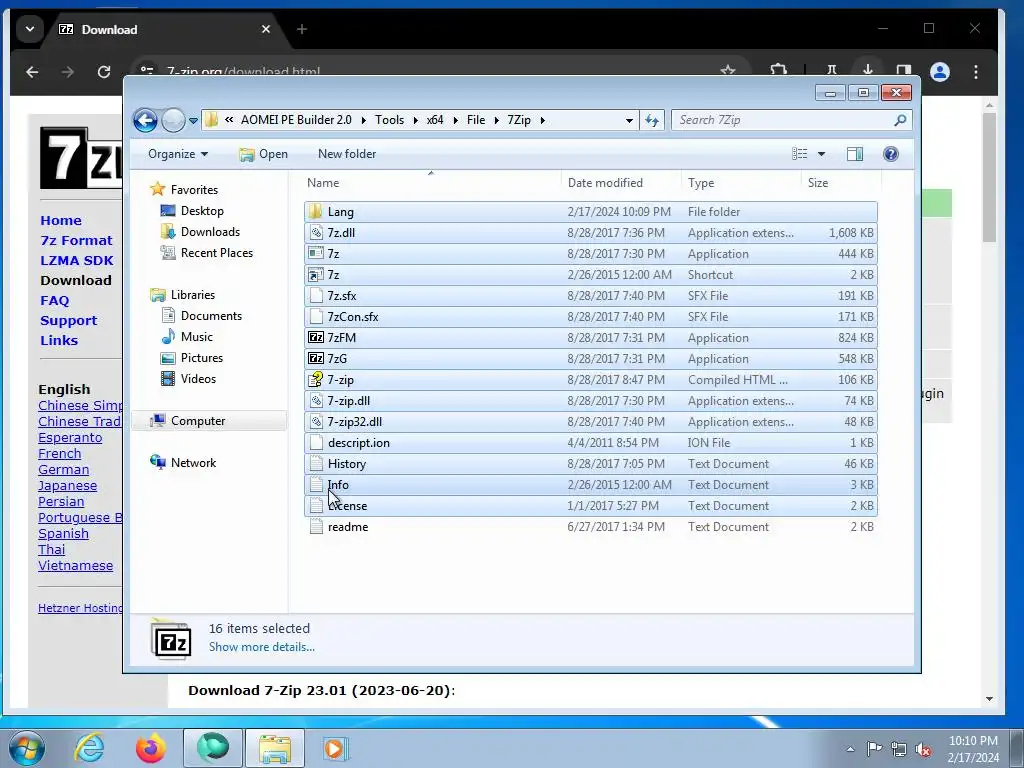Open Windows Start button
Screen dimensions: 1024x768
click(27, 748)
